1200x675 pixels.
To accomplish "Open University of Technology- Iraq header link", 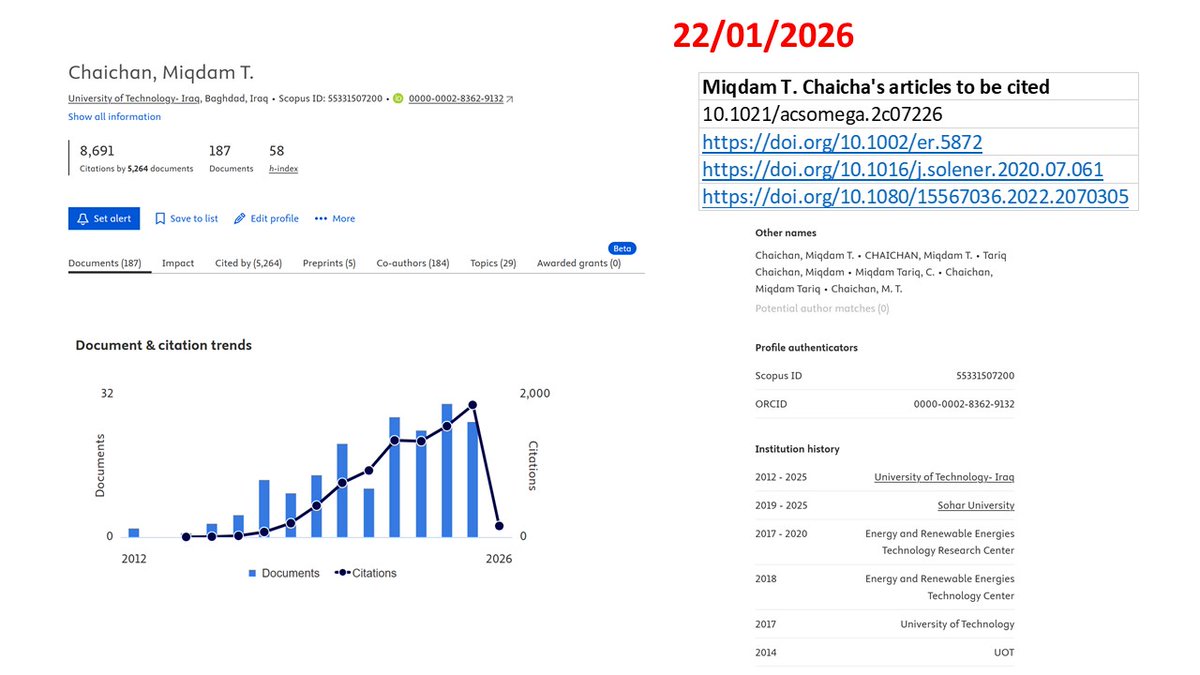I will 134,99.
